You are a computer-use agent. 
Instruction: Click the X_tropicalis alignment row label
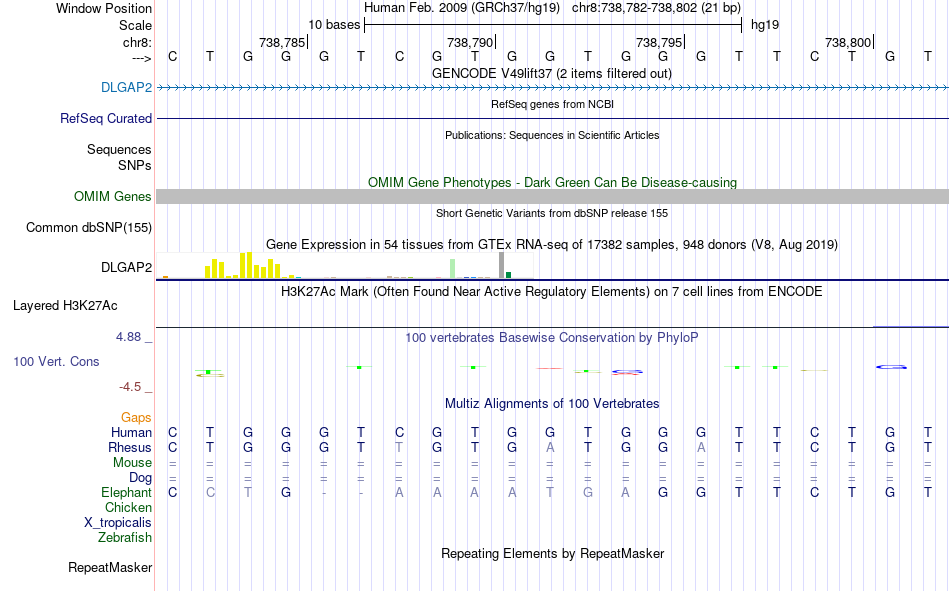point(118,523)
